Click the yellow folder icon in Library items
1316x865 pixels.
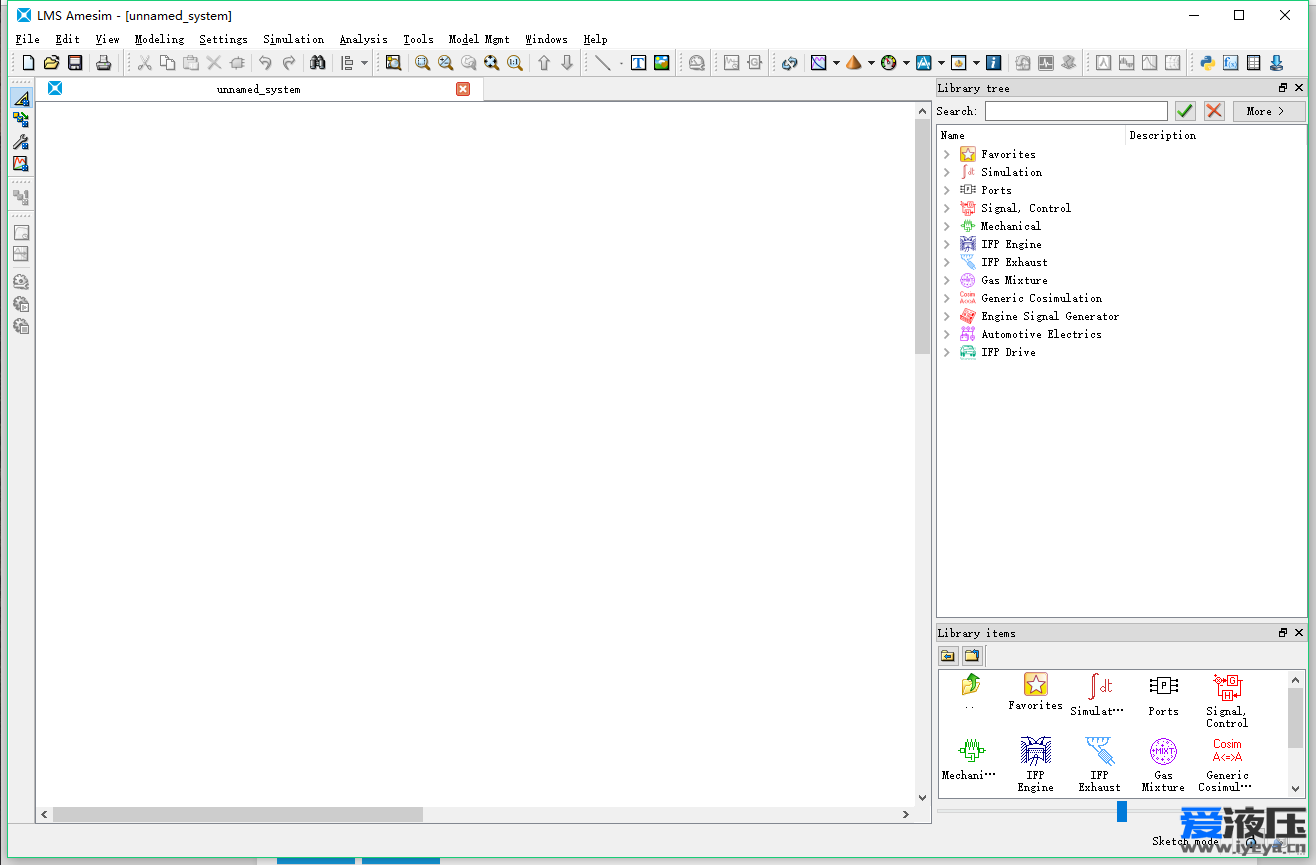pyautogui.click(x=971, y=656)
